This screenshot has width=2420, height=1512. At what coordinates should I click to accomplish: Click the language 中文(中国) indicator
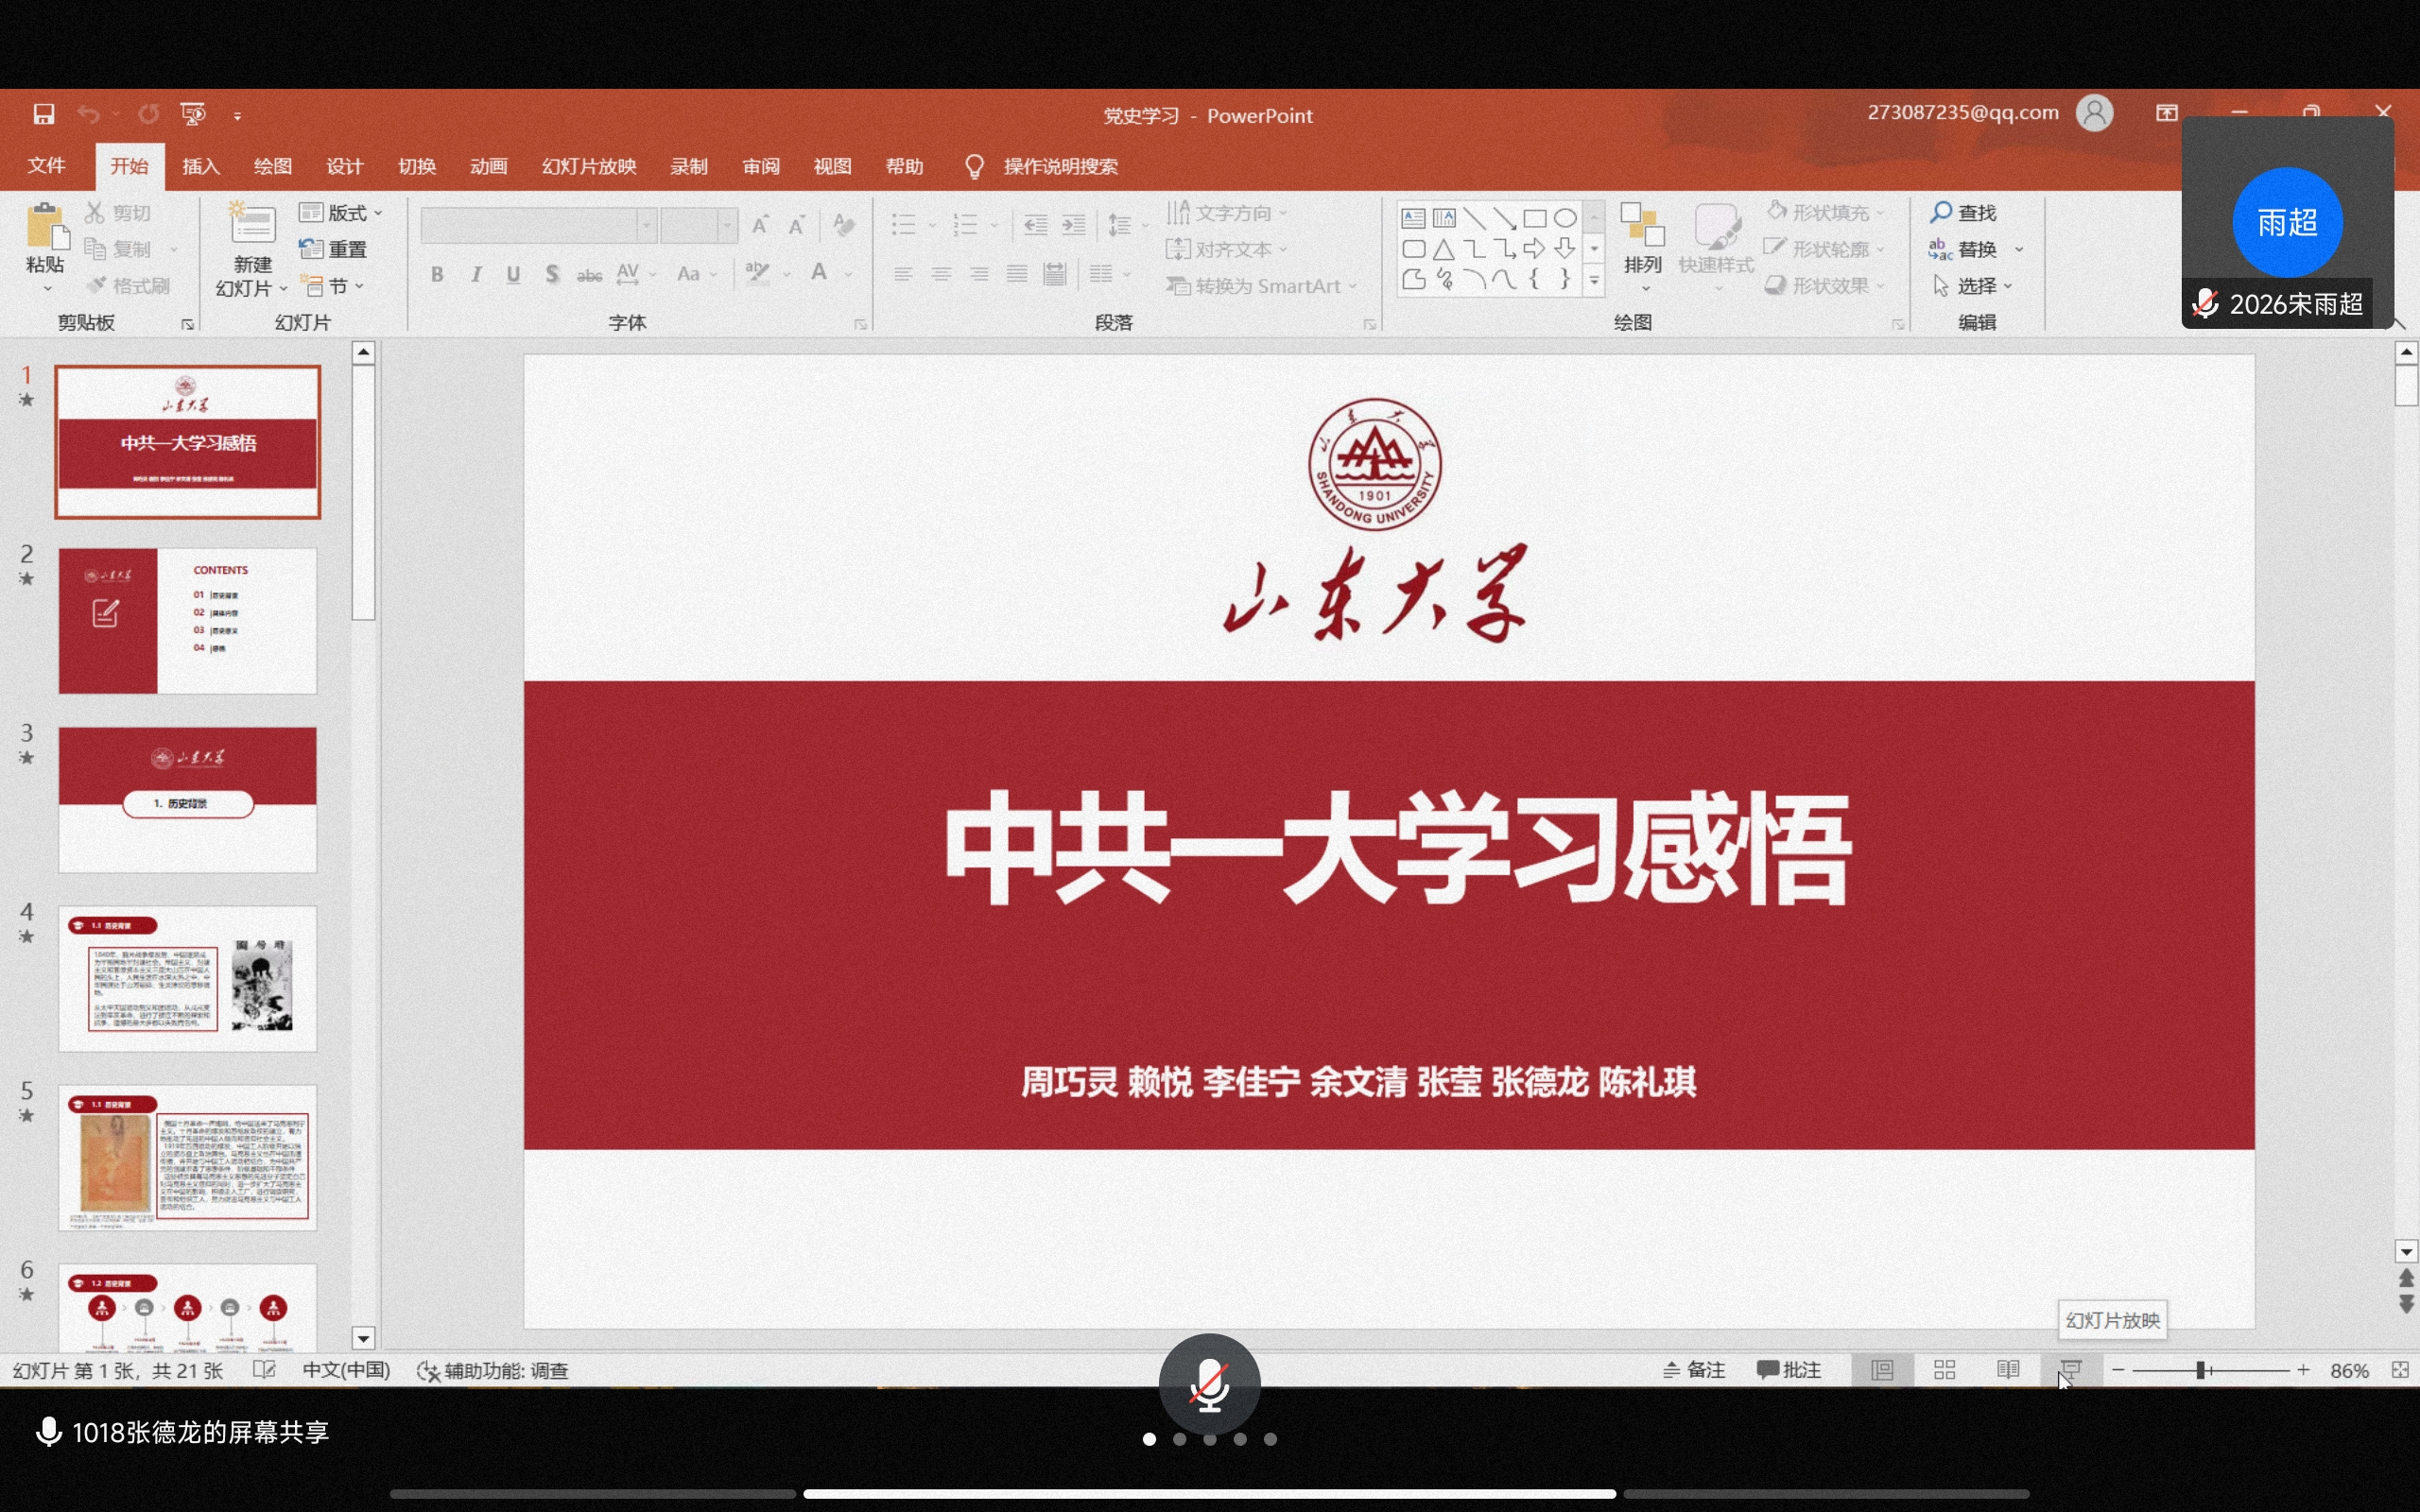click(x=346, y=1370)
